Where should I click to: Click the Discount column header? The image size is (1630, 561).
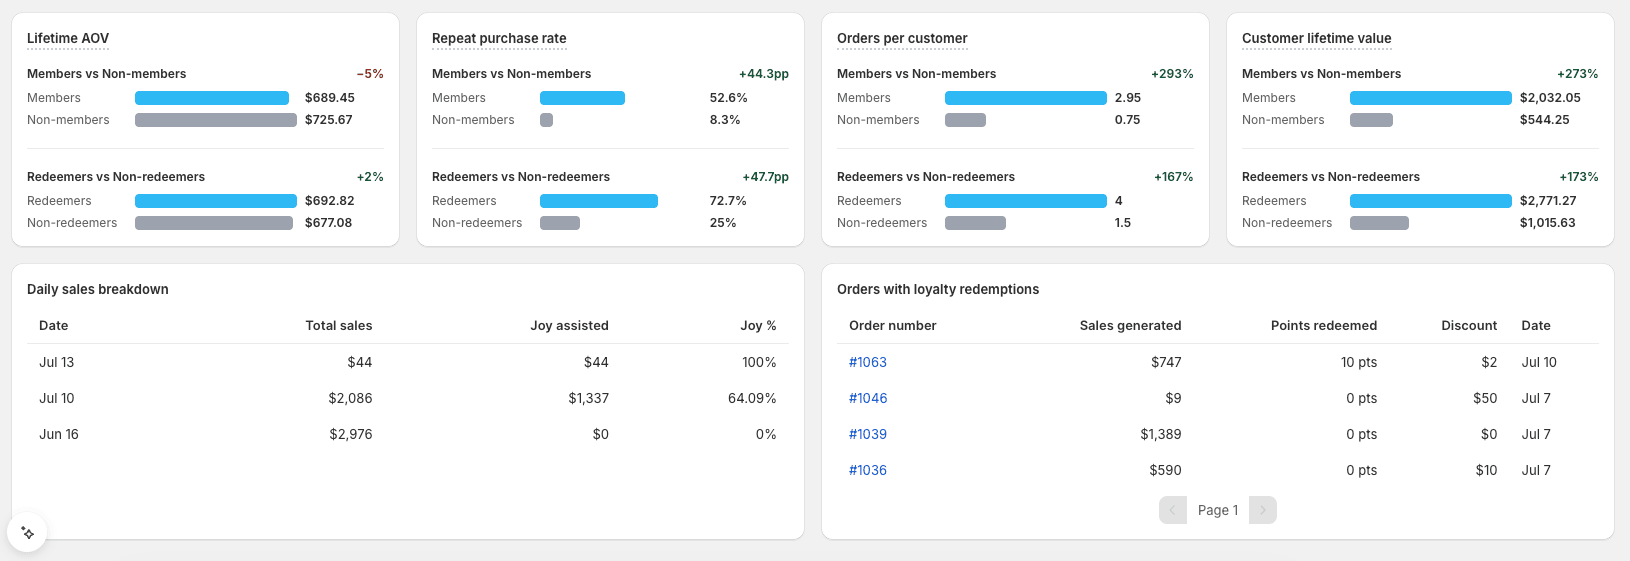1469,326
